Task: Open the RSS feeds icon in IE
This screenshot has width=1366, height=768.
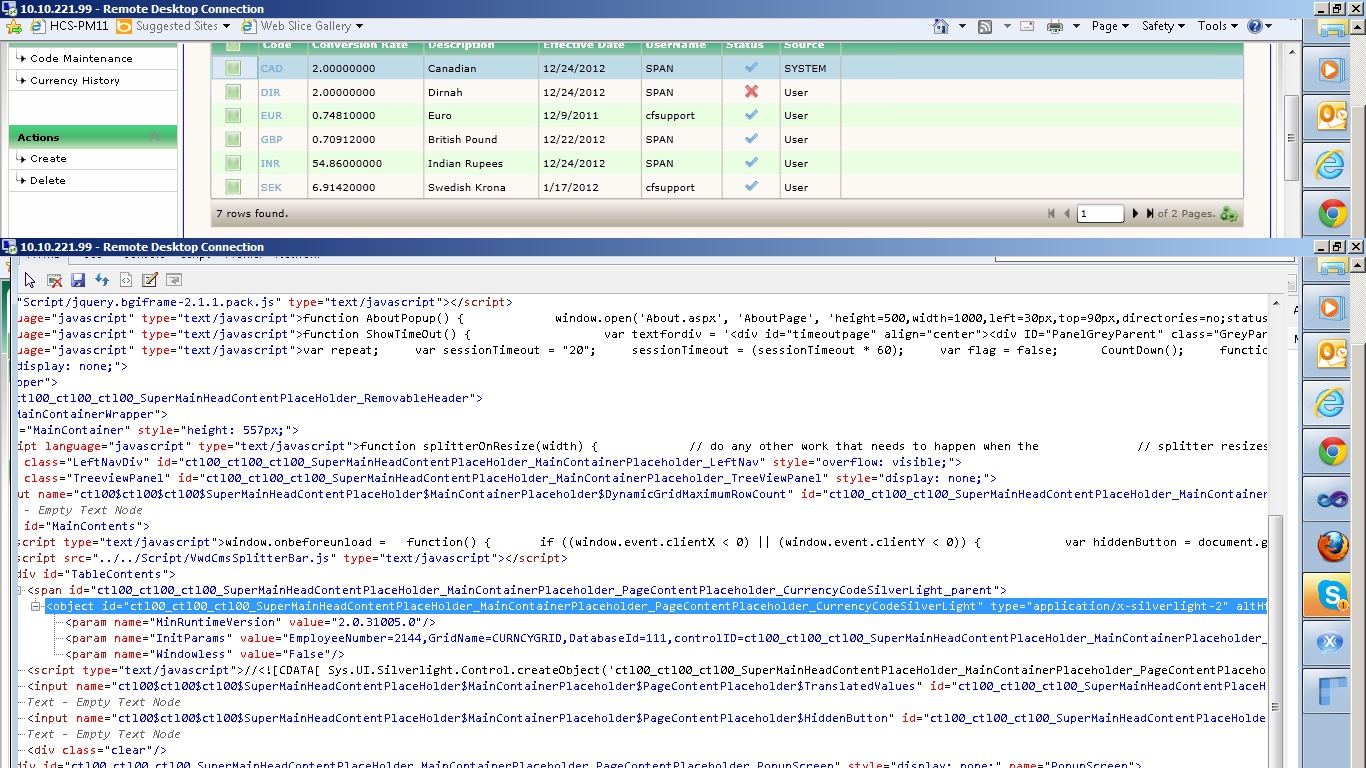Action: click(x=986, y=26)
